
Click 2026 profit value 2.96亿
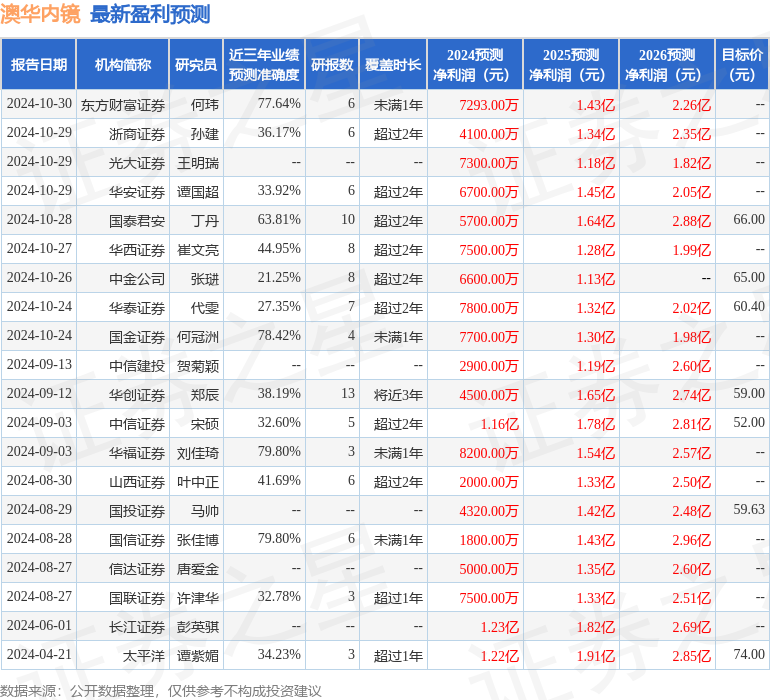coord(691,539)
